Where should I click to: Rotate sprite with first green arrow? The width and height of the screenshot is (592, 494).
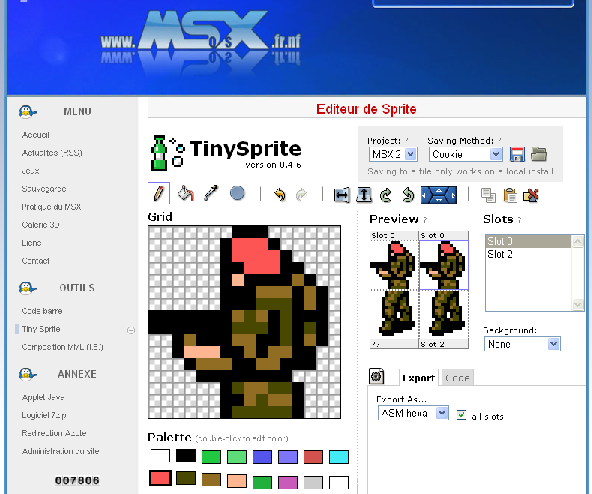coord(385,195)
